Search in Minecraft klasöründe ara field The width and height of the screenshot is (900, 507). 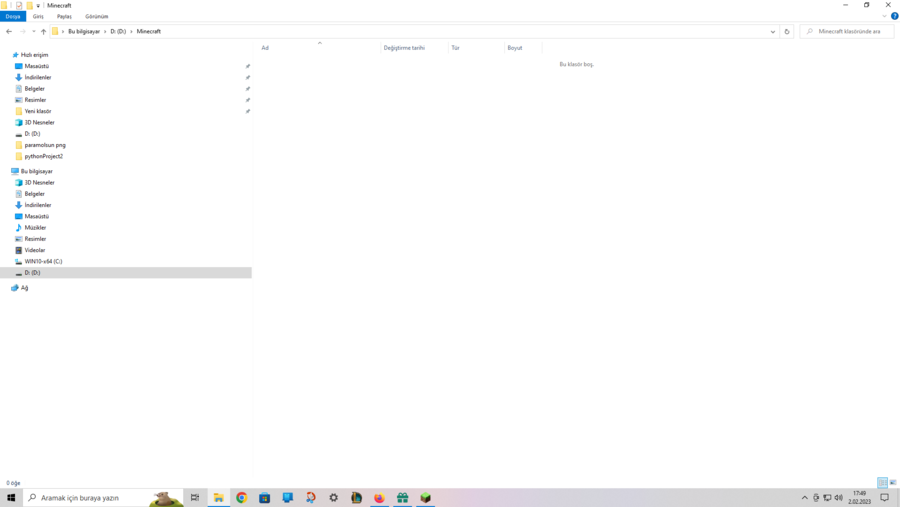point(847,32)
